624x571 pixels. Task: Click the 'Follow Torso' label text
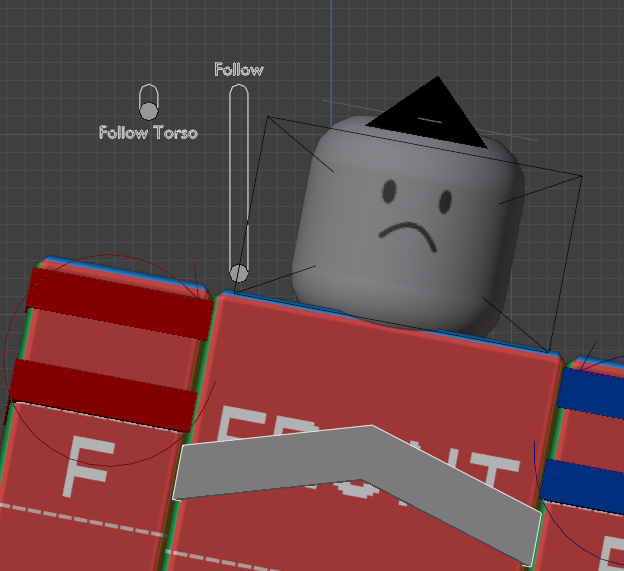pos(148,133)
